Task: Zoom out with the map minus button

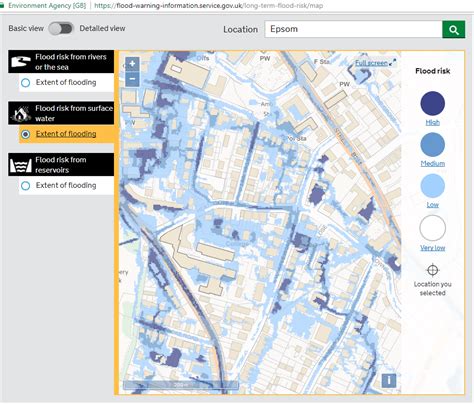Action: tap(132, 79)
